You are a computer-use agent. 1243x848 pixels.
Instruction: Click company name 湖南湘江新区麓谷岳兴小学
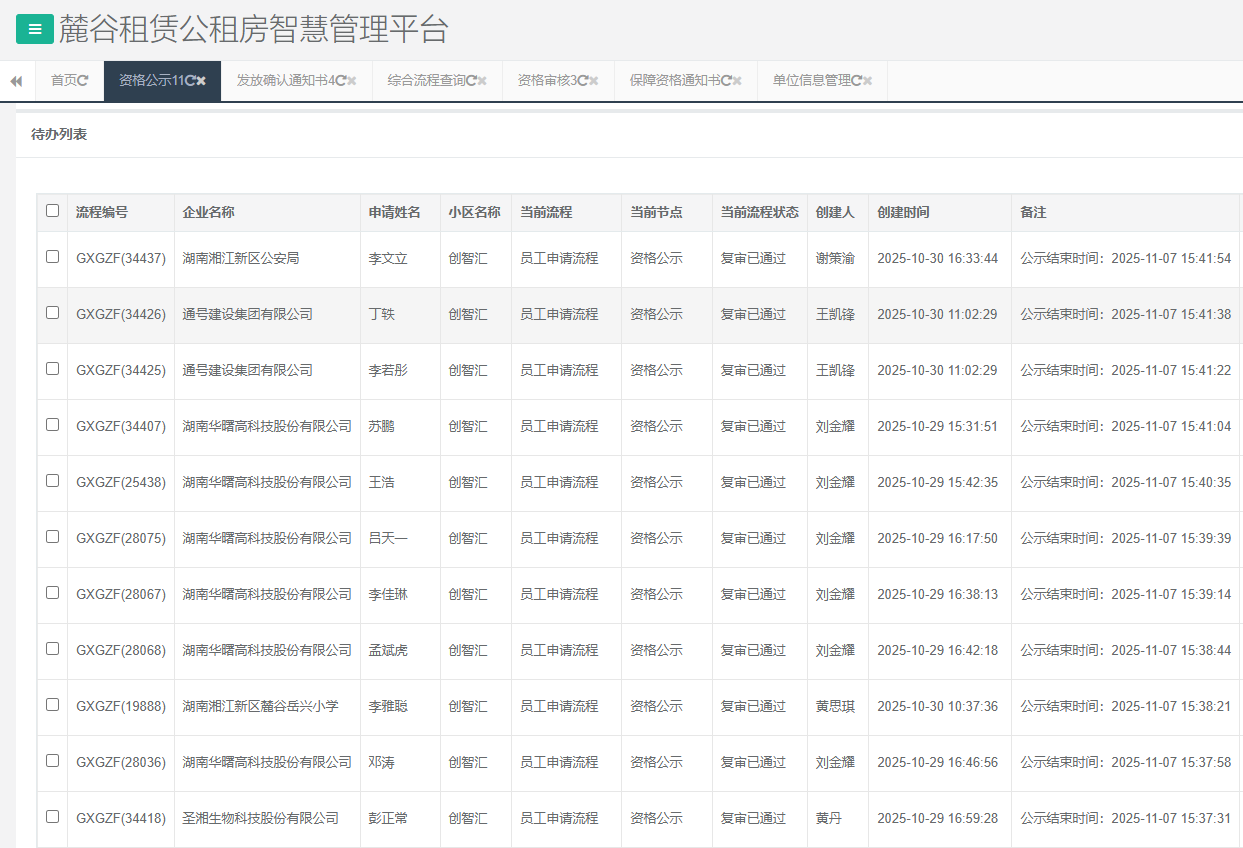(260, 706)
